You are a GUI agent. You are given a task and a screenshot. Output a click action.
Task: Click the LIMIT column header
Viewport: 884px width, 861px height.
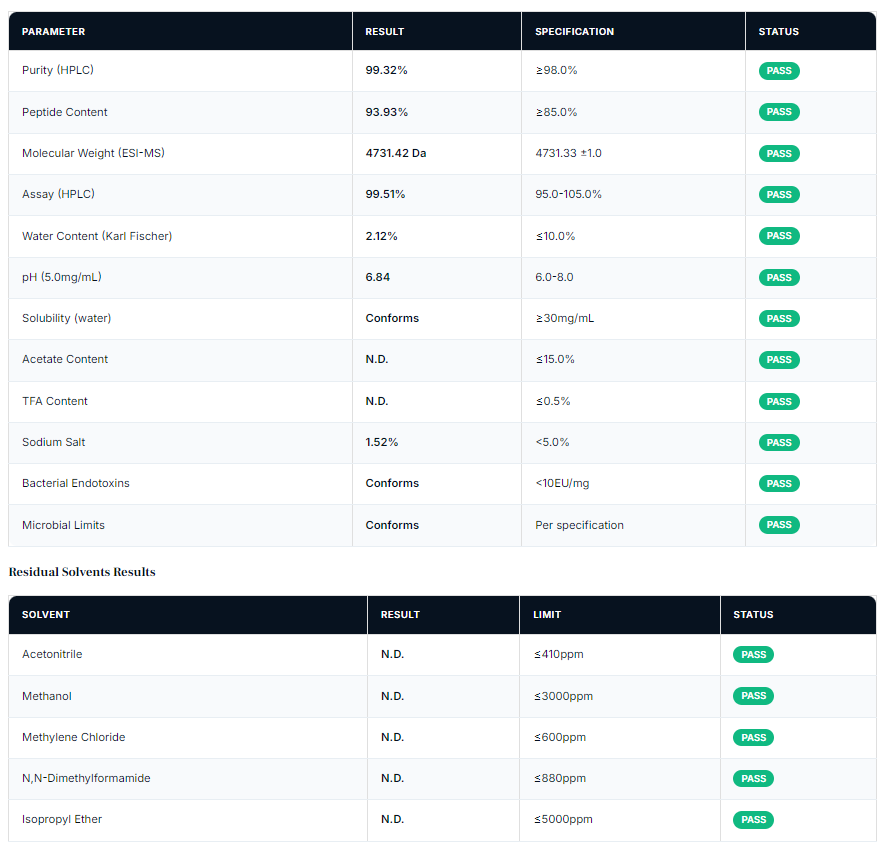point(547,615)
